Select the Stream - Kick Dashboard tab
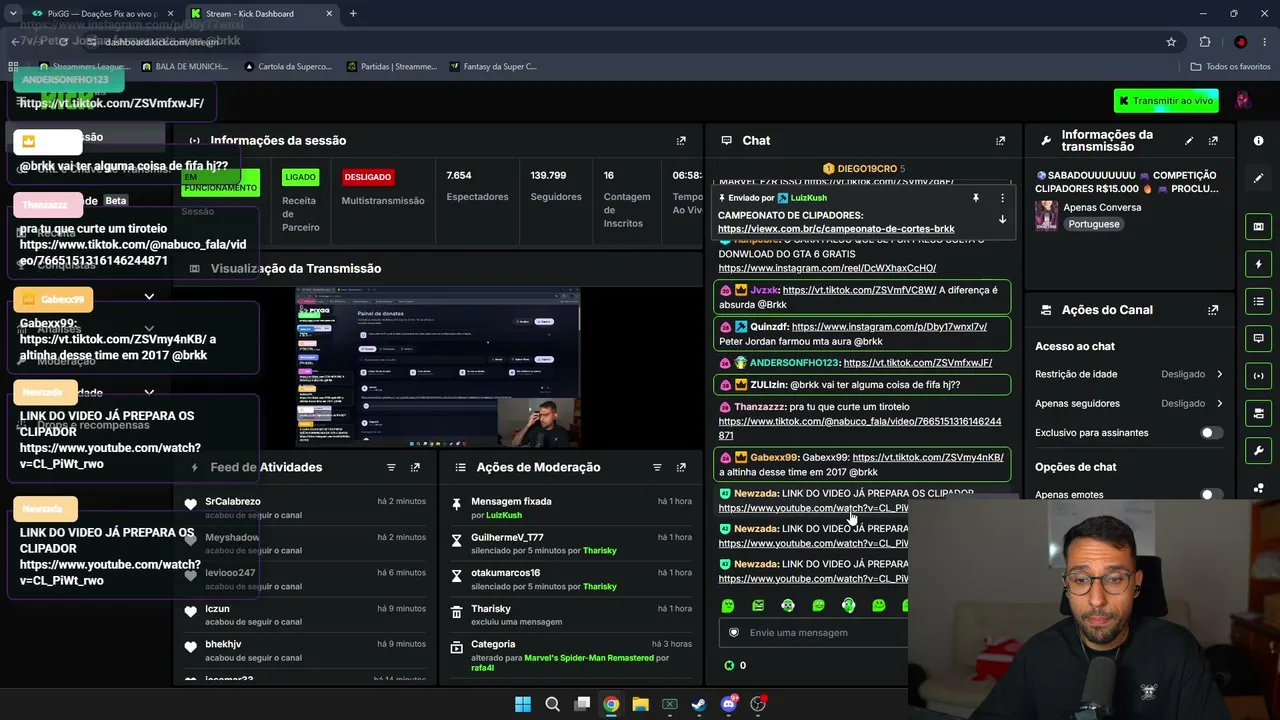Viewport: 1280px width, 720px height. pos(262,14)
